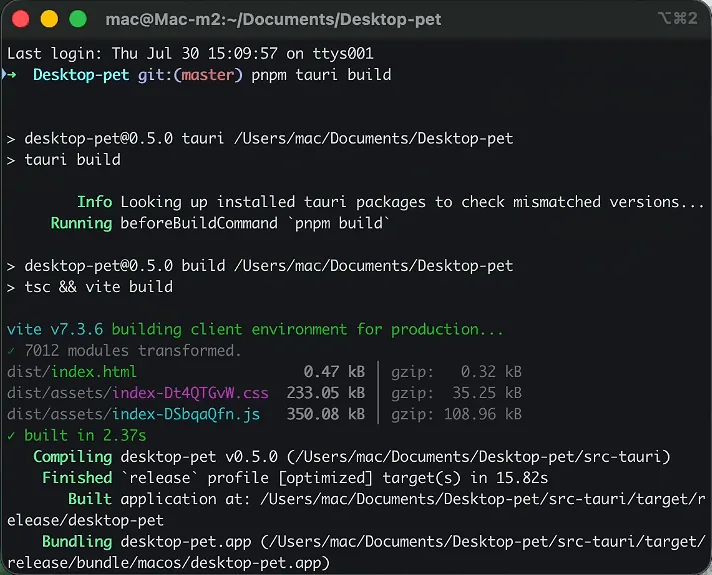Click 'Looking up installed tauri packages' message
Viewport: 712px width, 575px height.
(412, 202)
